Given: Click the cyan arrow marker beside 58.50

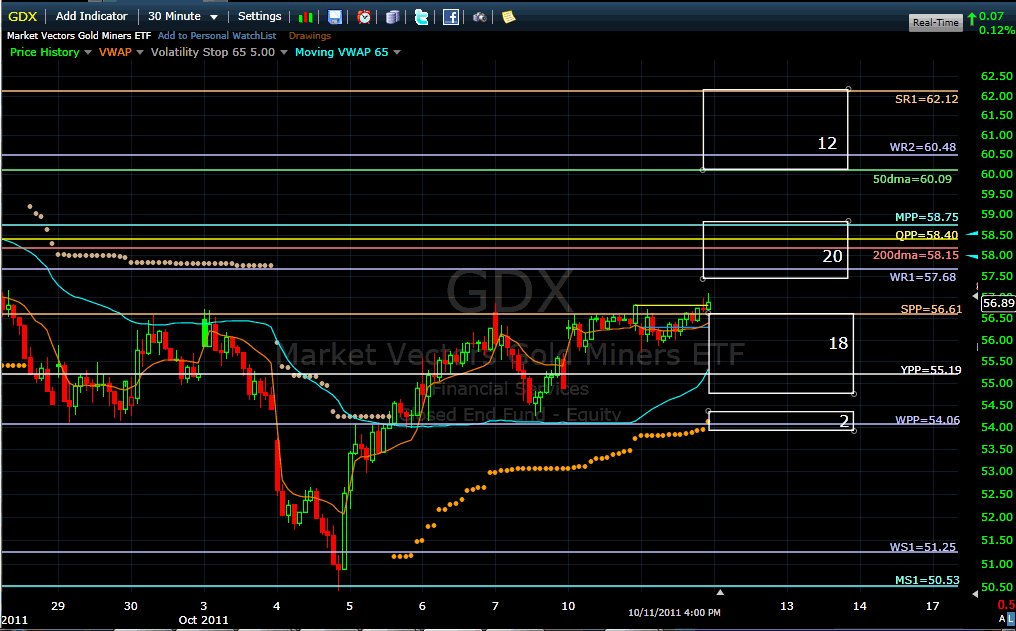Looking at the screenshot, I should tap(972, 234).
